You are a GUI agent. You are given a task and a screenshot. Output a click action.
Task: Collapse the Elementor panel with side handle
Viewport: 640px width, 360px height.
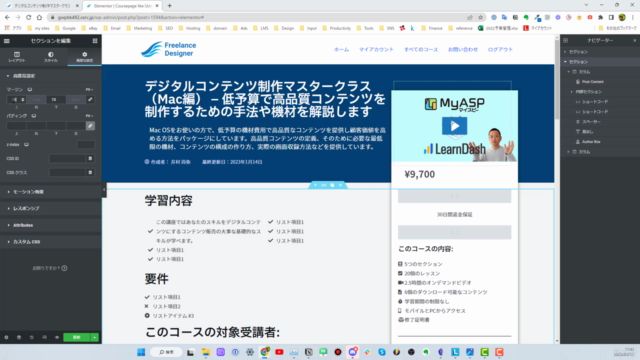(104, 189)
